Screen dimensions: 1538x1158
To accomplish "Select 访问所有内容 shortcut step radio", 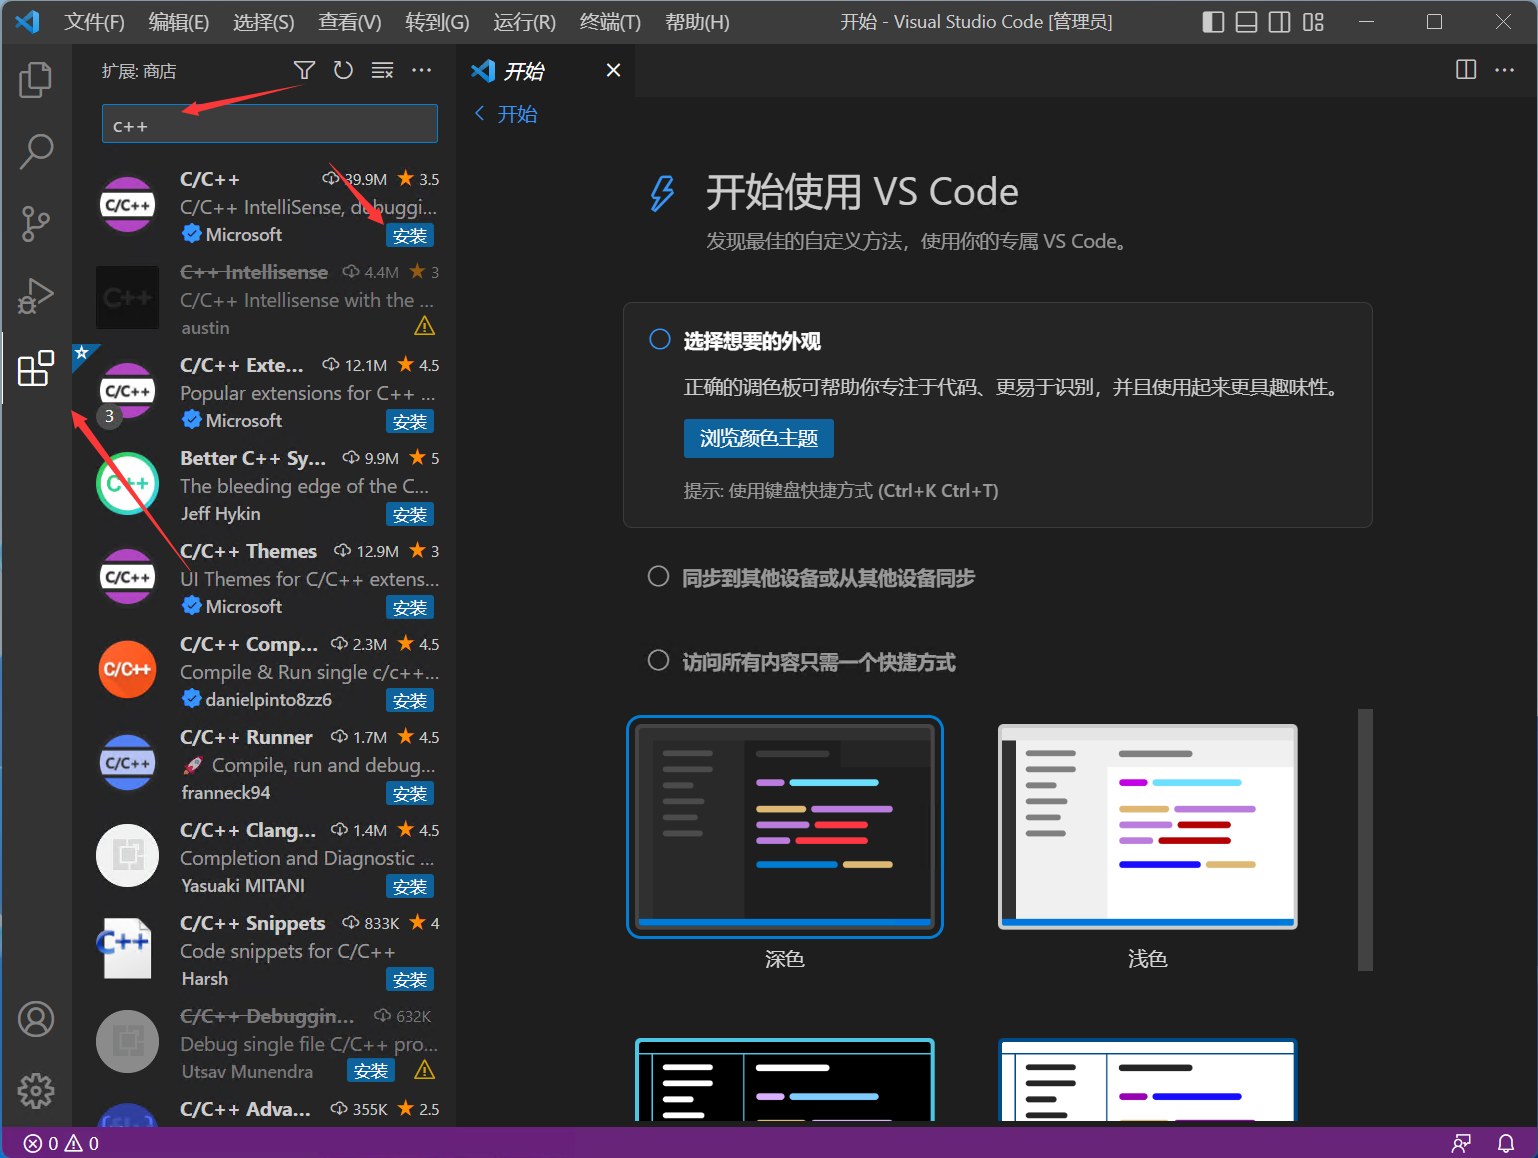I will click(x=658, y=660).
